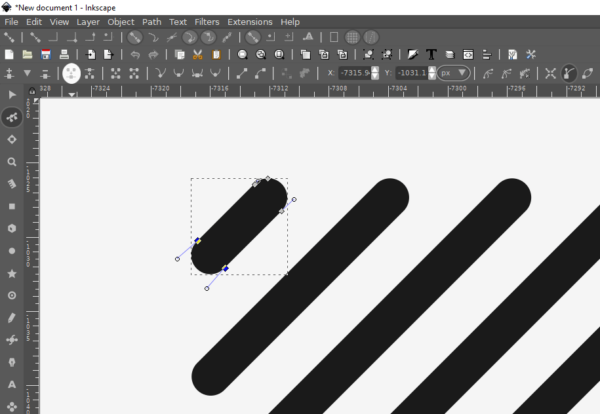This screenshot has width=600, height=414.
Task: Open the Object menu
Action: click(121, 22)
